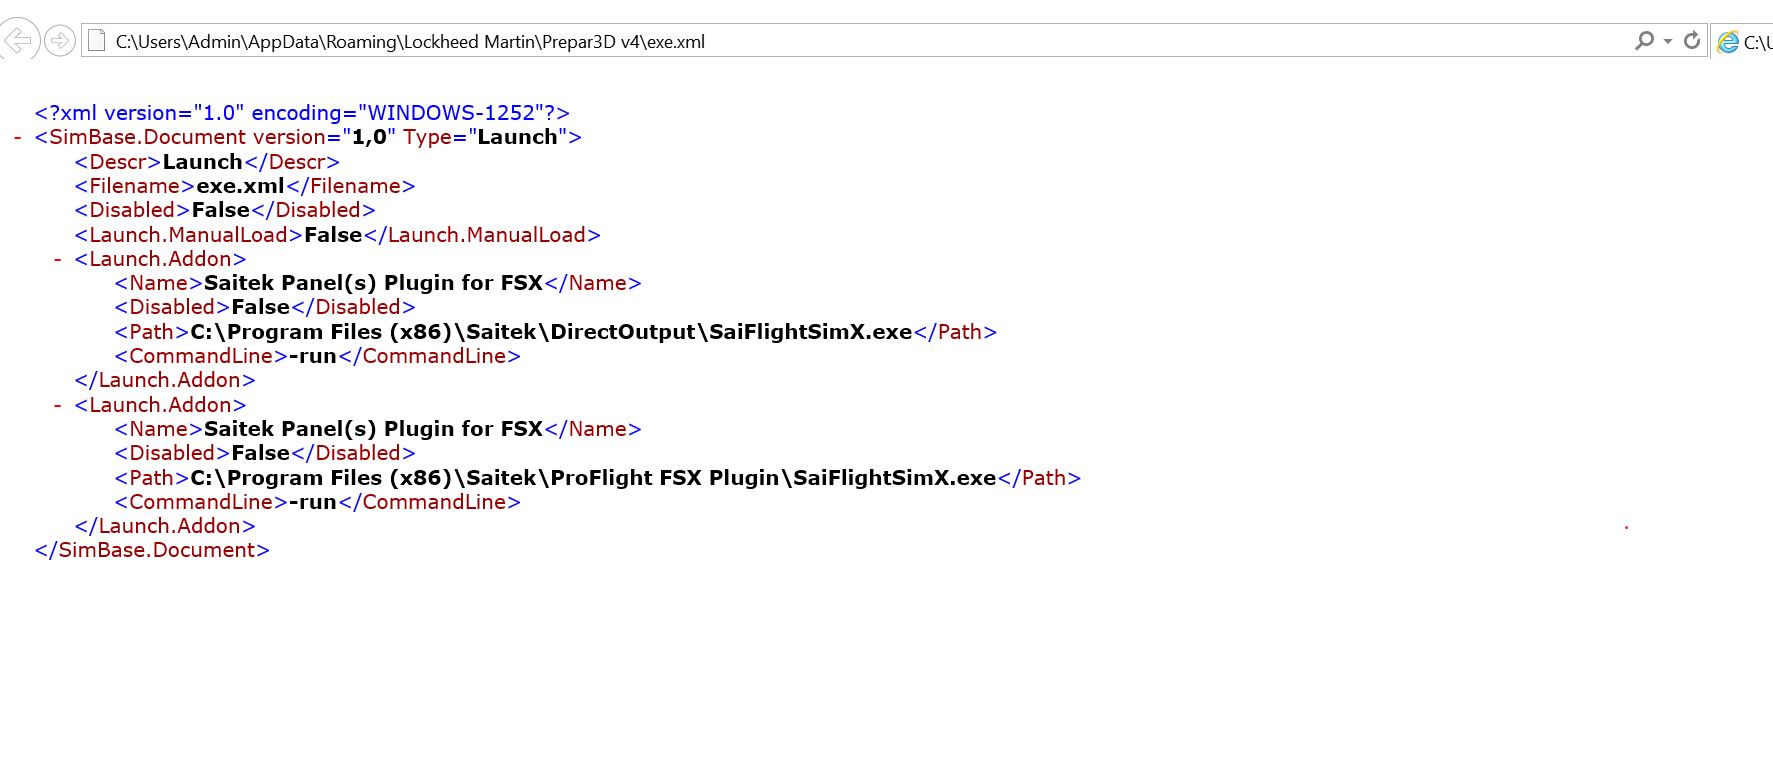Click the last closing Launch.Addon tag
The image size is (1773, 784).
[165, 526]
